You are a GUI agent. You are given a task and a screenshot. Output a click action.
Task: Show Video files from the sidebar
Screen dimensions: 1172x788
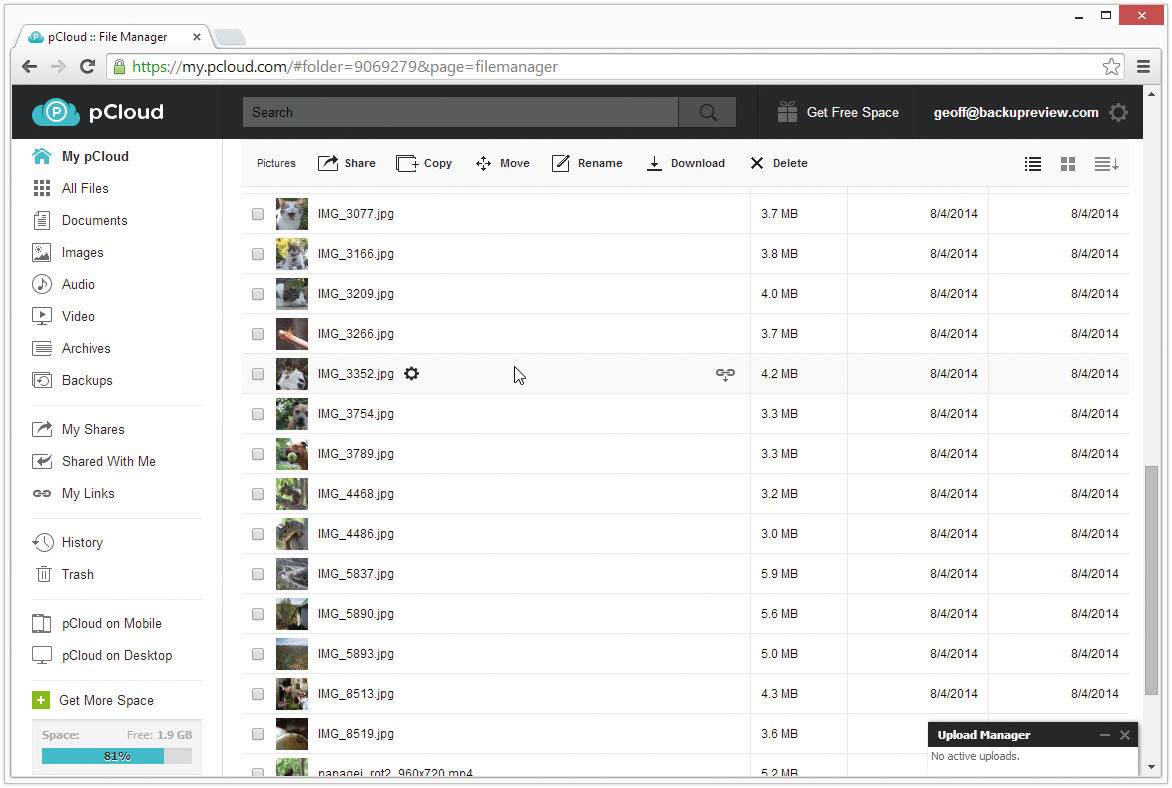[x=64, y=316]
